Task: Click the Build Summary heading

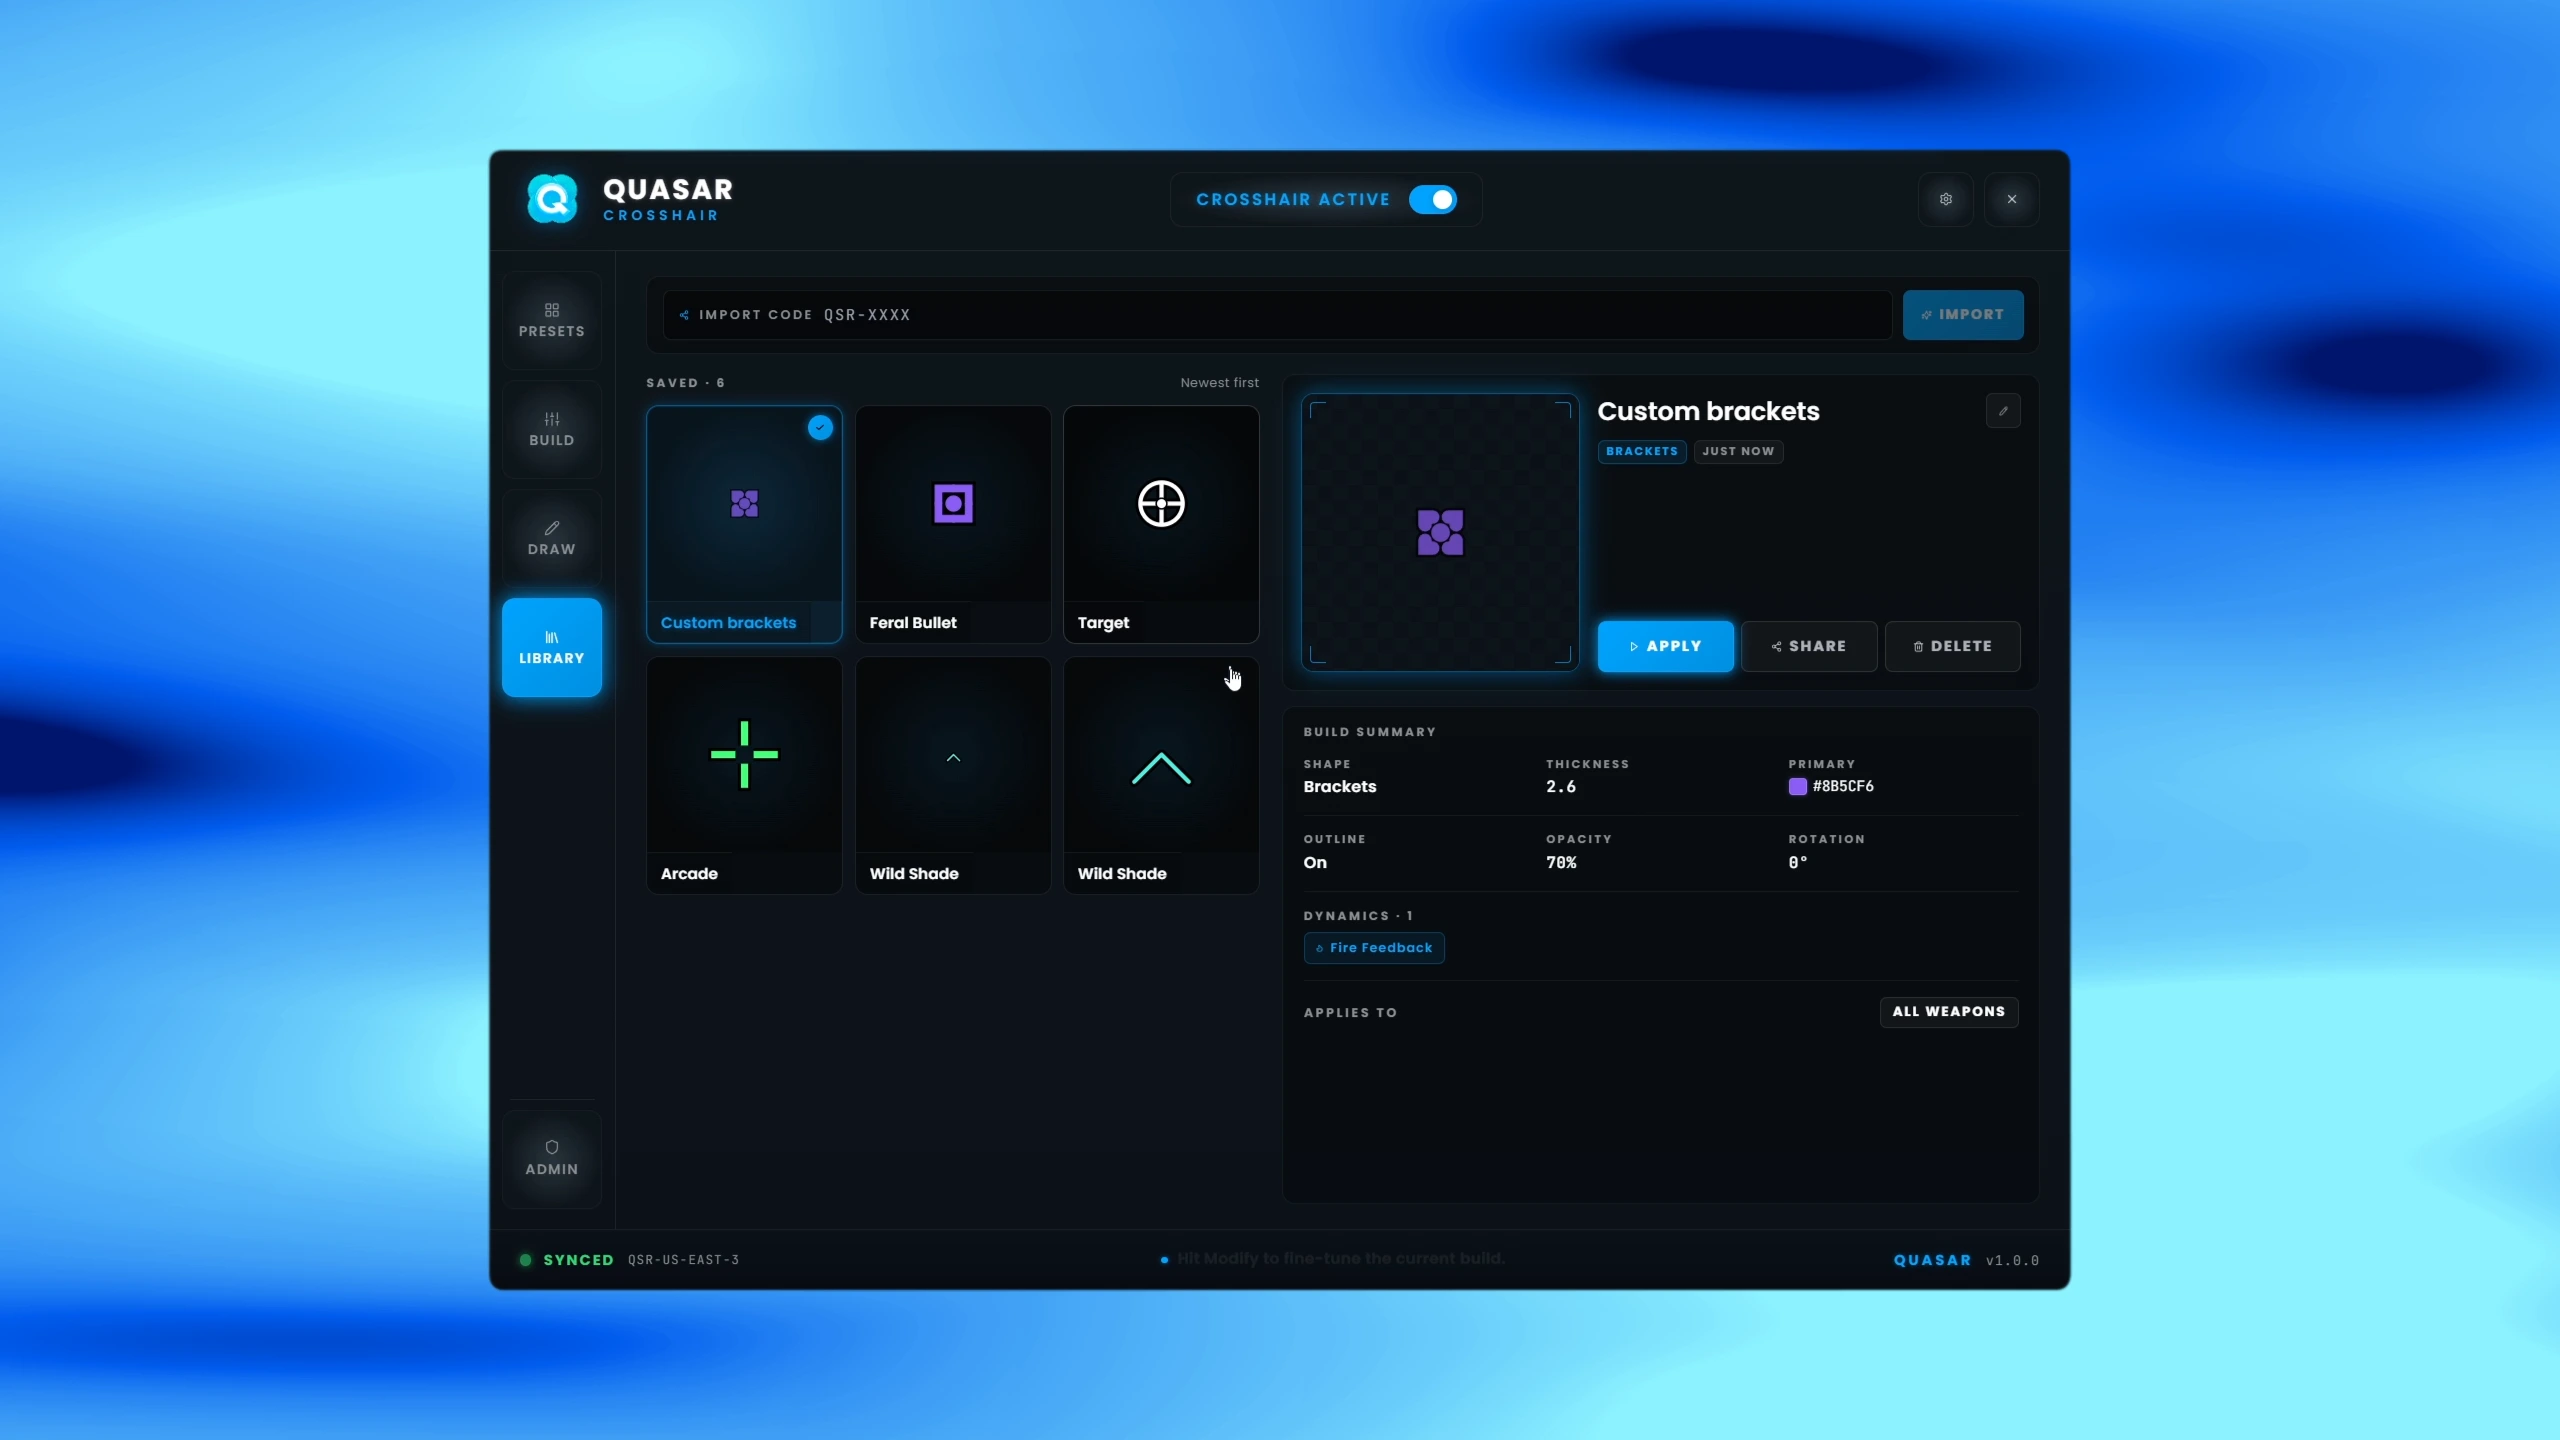Action: (x=1369, y=732)
